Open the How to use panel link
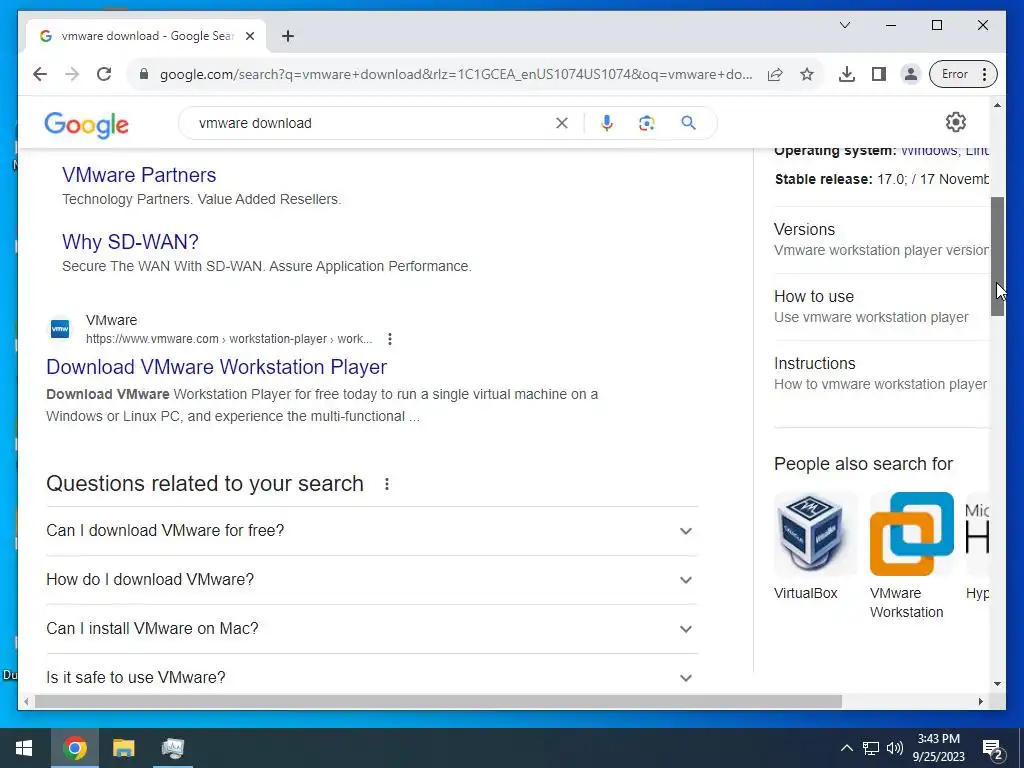 pyautogui.click(x=814, y=296)
